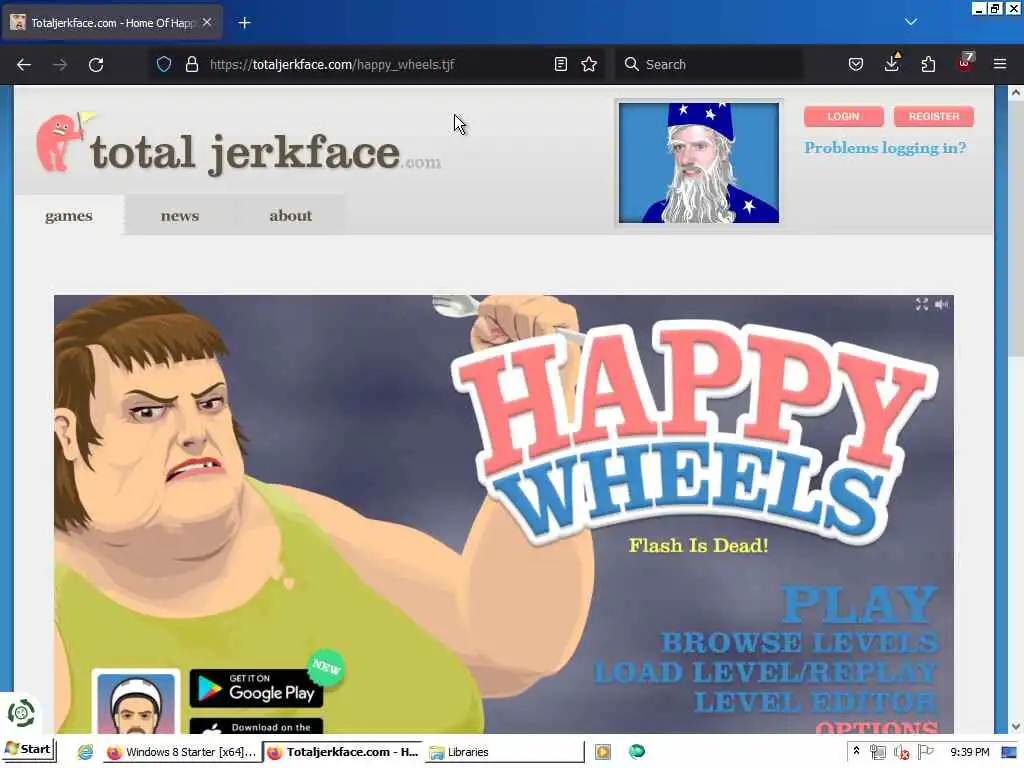This screenshot has height=768, width=1024.
Task: Show hidden tray icons arrow
Action: (x=856, y=752)
